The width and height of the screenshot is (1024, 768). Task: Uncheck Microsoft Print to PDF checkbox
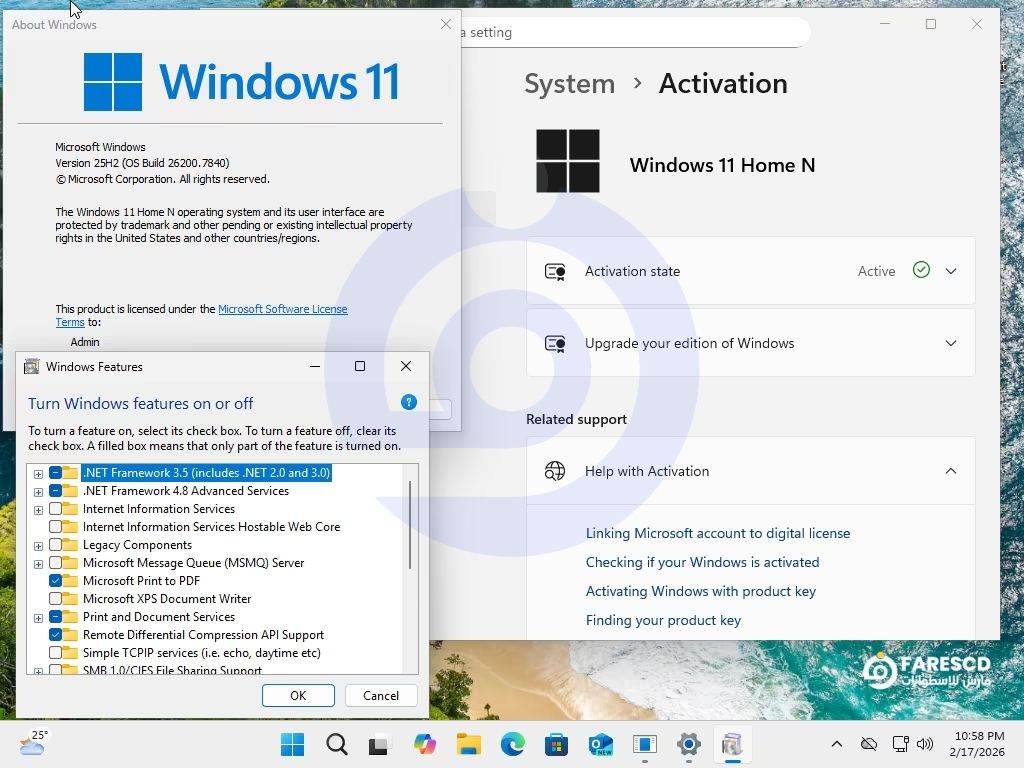click(x=56, y=581)
